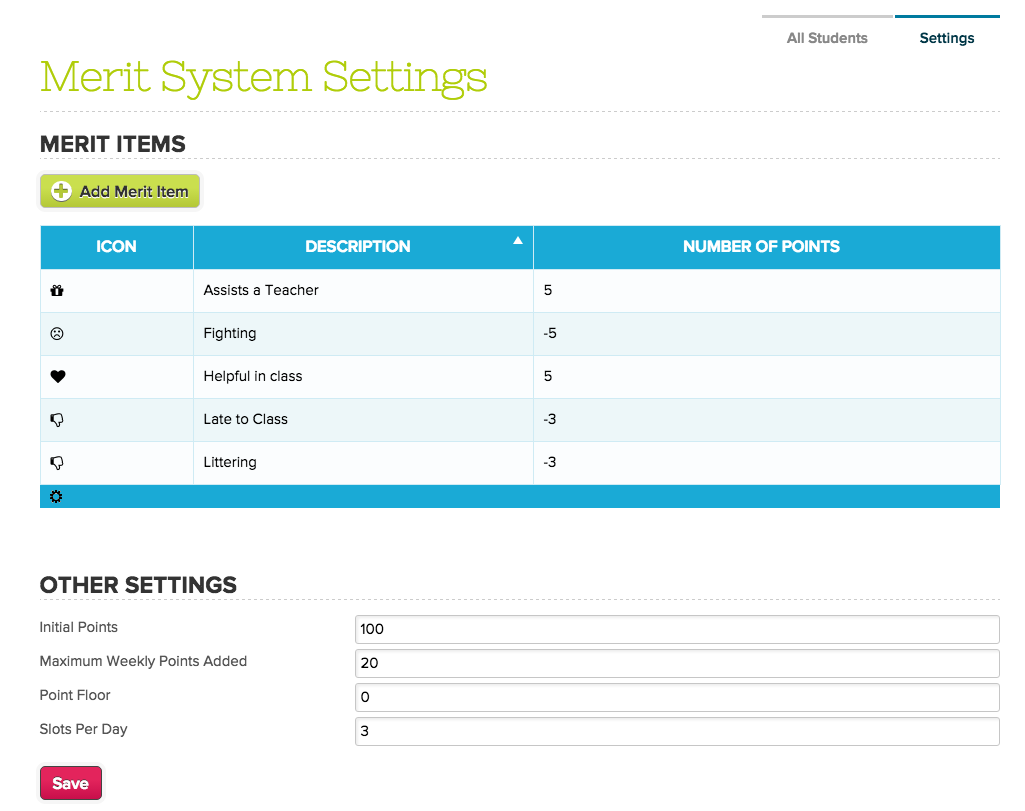This screenshot has height=811, width=1025.
Task: Focus the Initial Points input field
Action: 677,629
